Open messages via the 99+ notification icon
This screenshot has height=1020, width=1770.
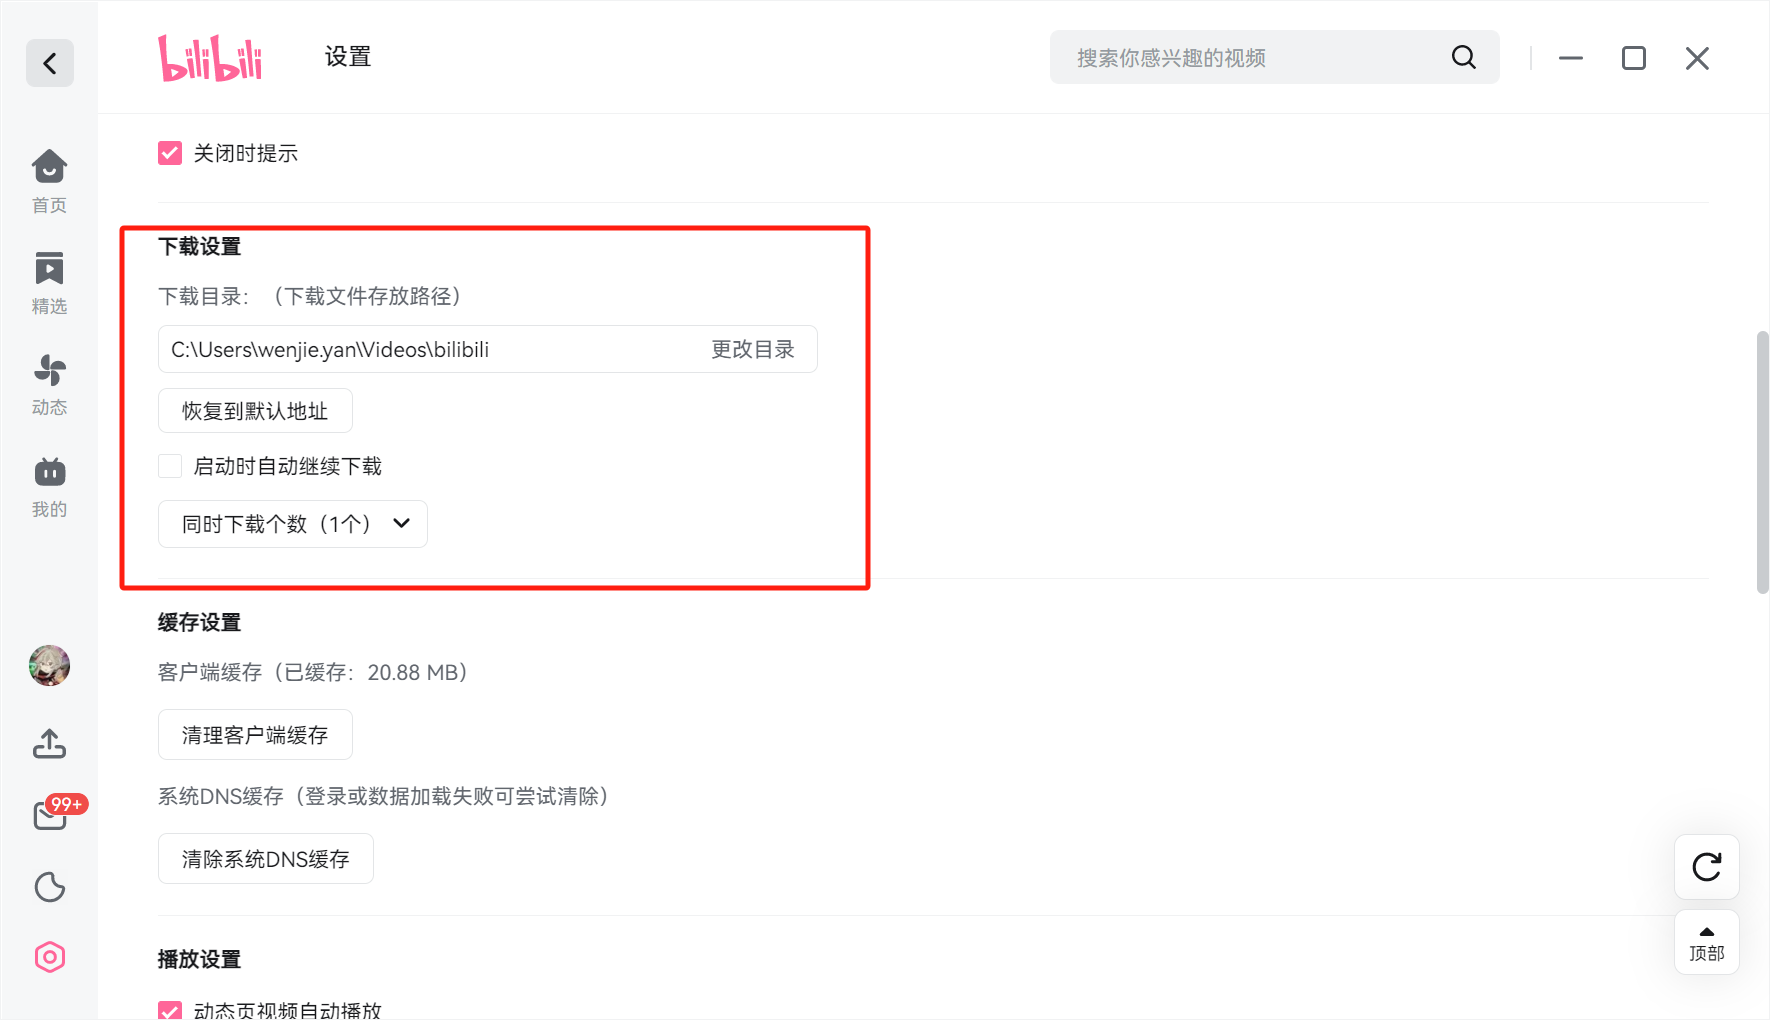tap(49, 816)
